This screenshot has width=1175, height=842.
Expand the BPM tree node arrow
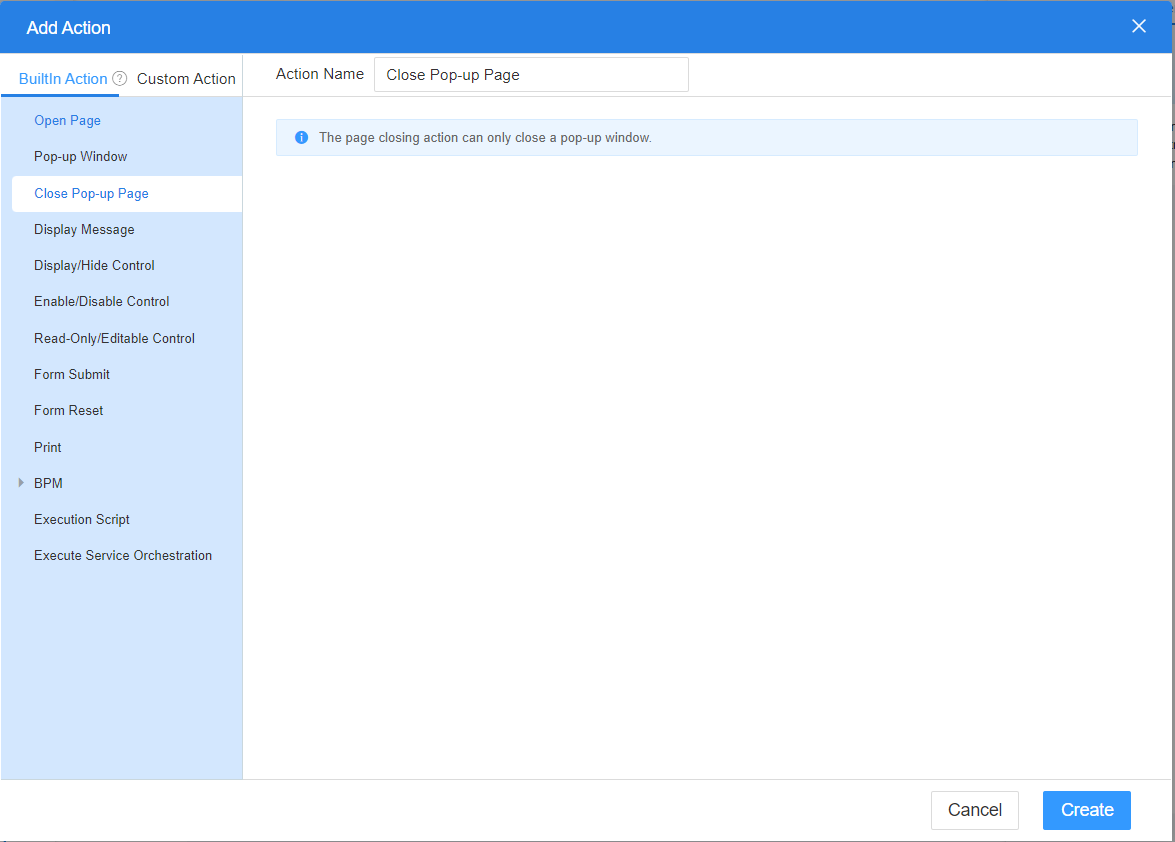(21, 483)
